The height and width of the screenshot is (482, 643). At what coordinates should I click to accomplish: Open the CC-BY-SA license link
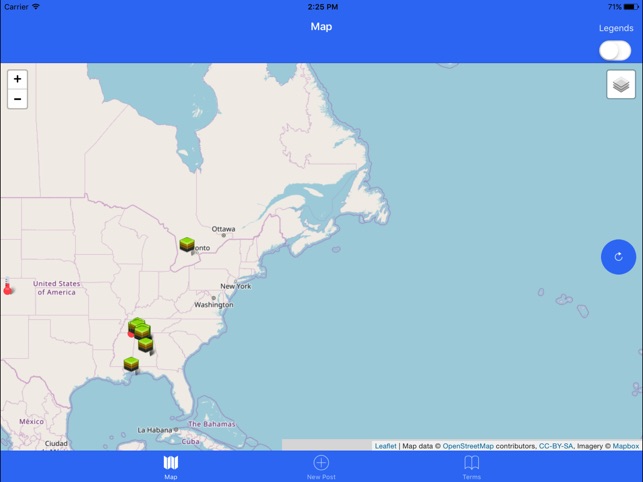coord(556,446)
